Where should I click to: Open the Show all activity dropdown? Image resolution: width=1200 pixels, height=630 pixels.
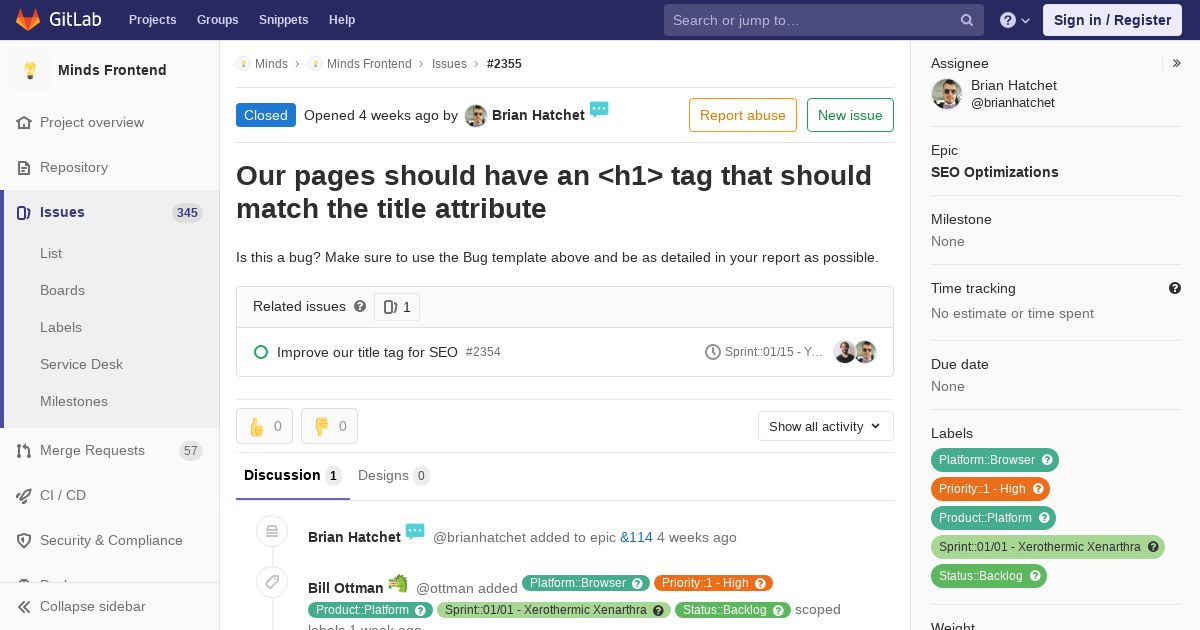826,426
